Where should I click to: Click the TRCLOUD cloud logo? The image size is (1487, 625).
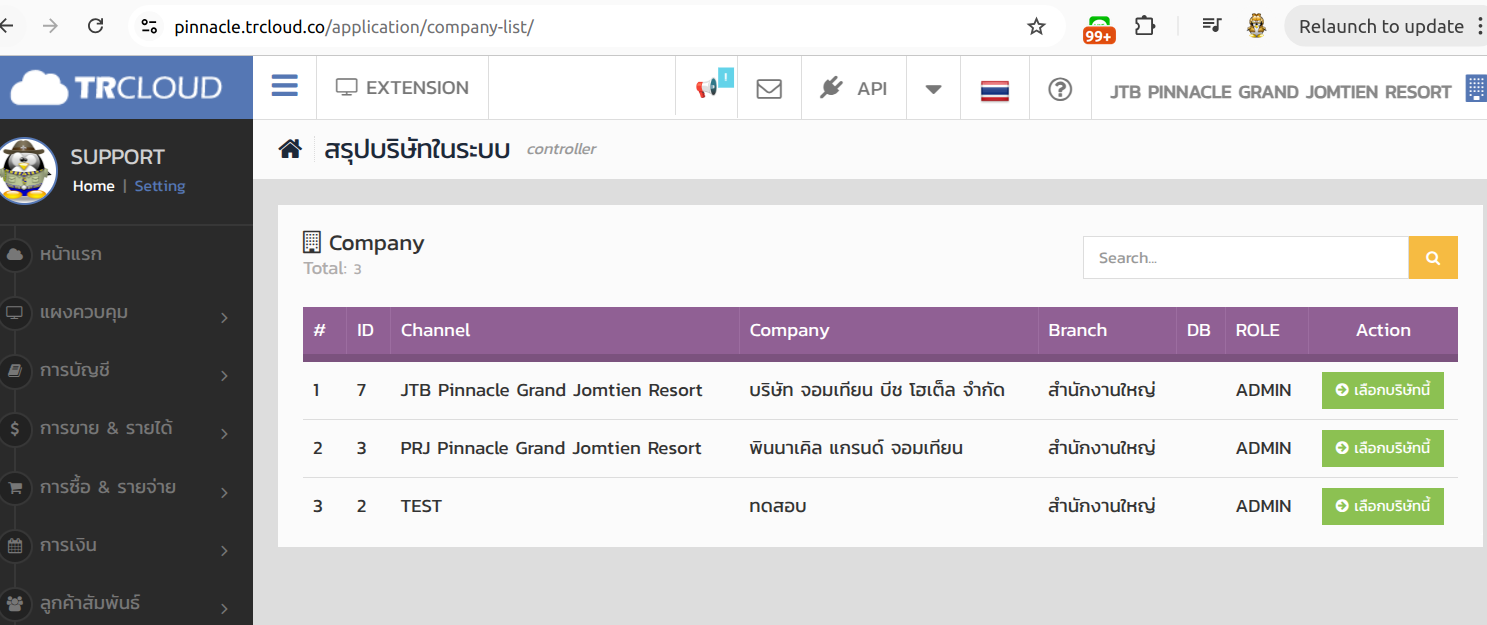pos(116,88)
